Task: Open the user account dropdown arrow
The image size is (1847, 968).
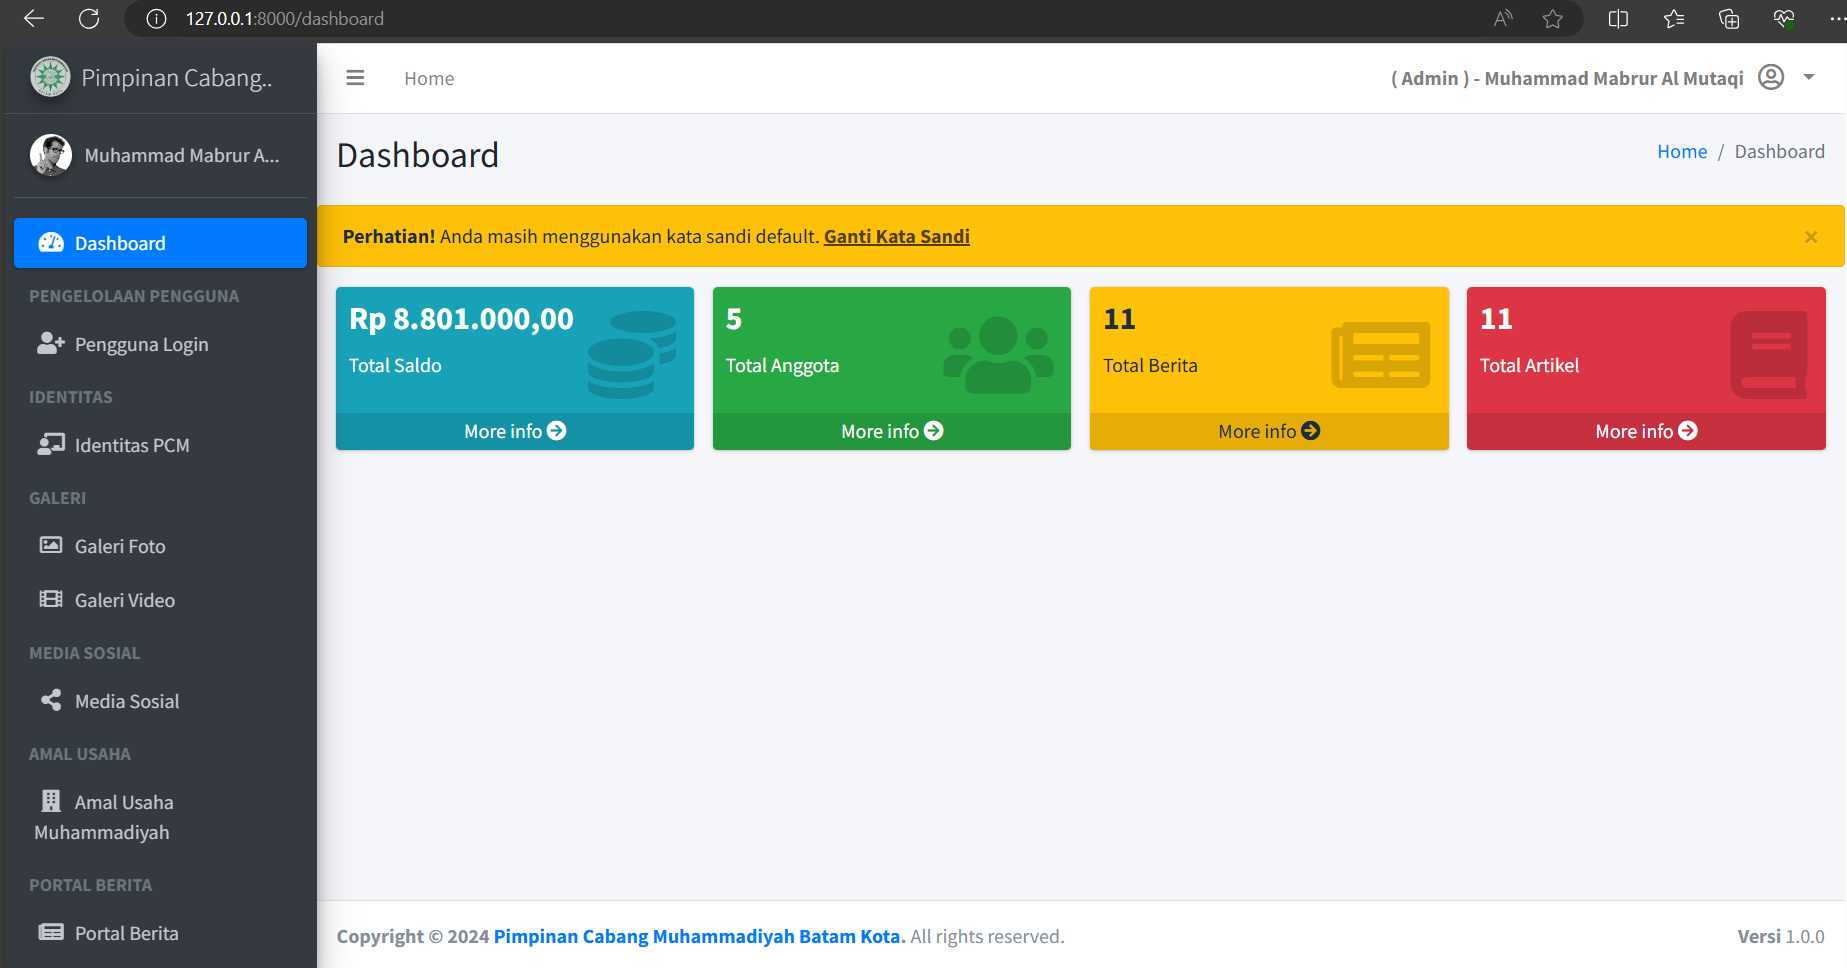Action: (1808, 77)
